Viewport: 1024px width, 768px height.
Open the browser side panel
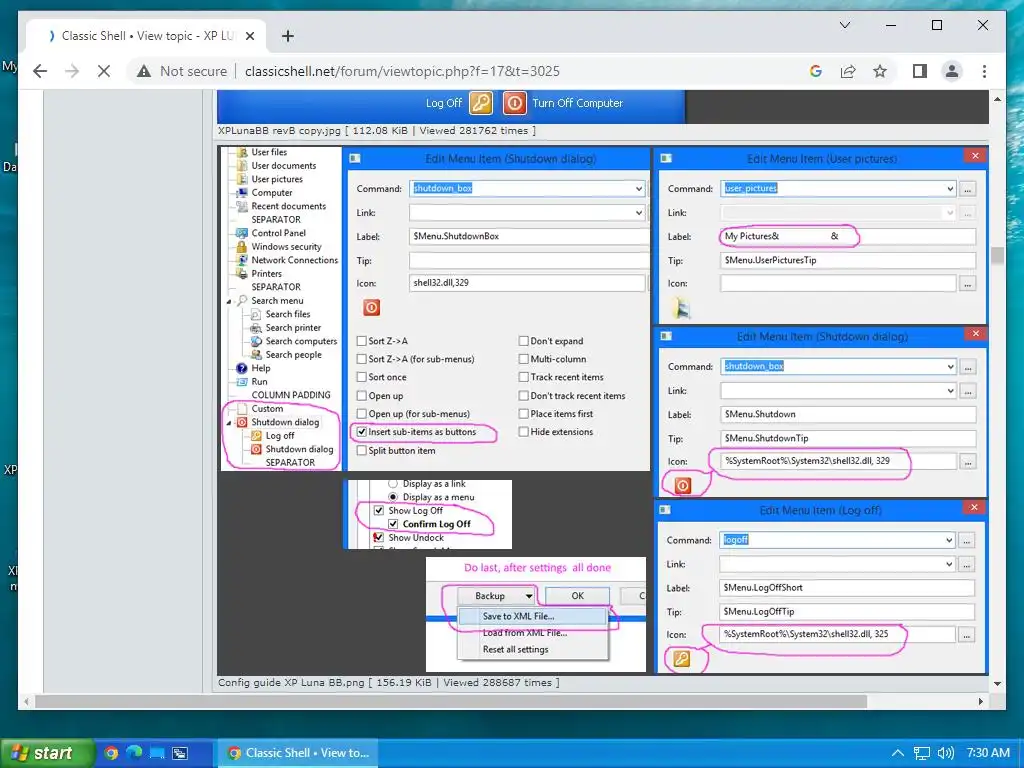point(920,71)
